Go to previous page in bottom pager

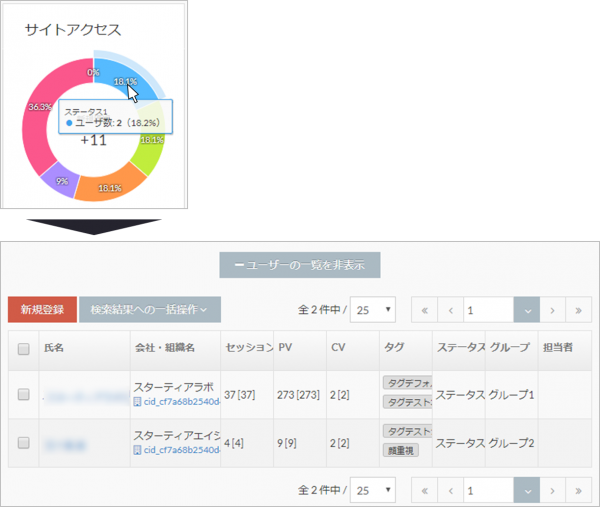(x=450, y=490)
